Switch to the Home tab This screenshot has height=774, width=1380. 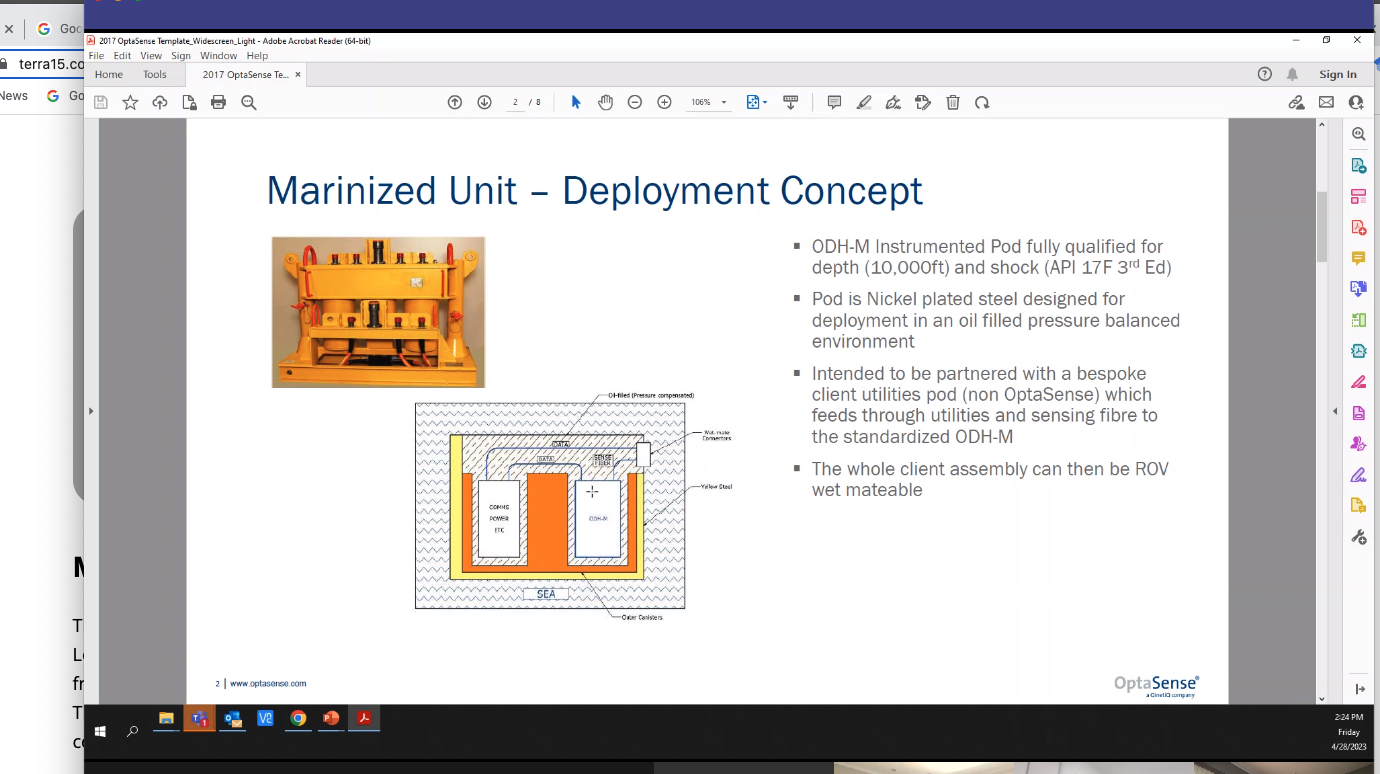pos(109,75)
